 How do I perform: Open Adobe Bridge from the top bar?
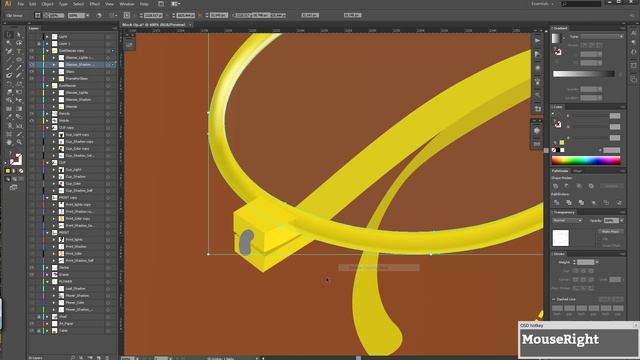(161, 4)
